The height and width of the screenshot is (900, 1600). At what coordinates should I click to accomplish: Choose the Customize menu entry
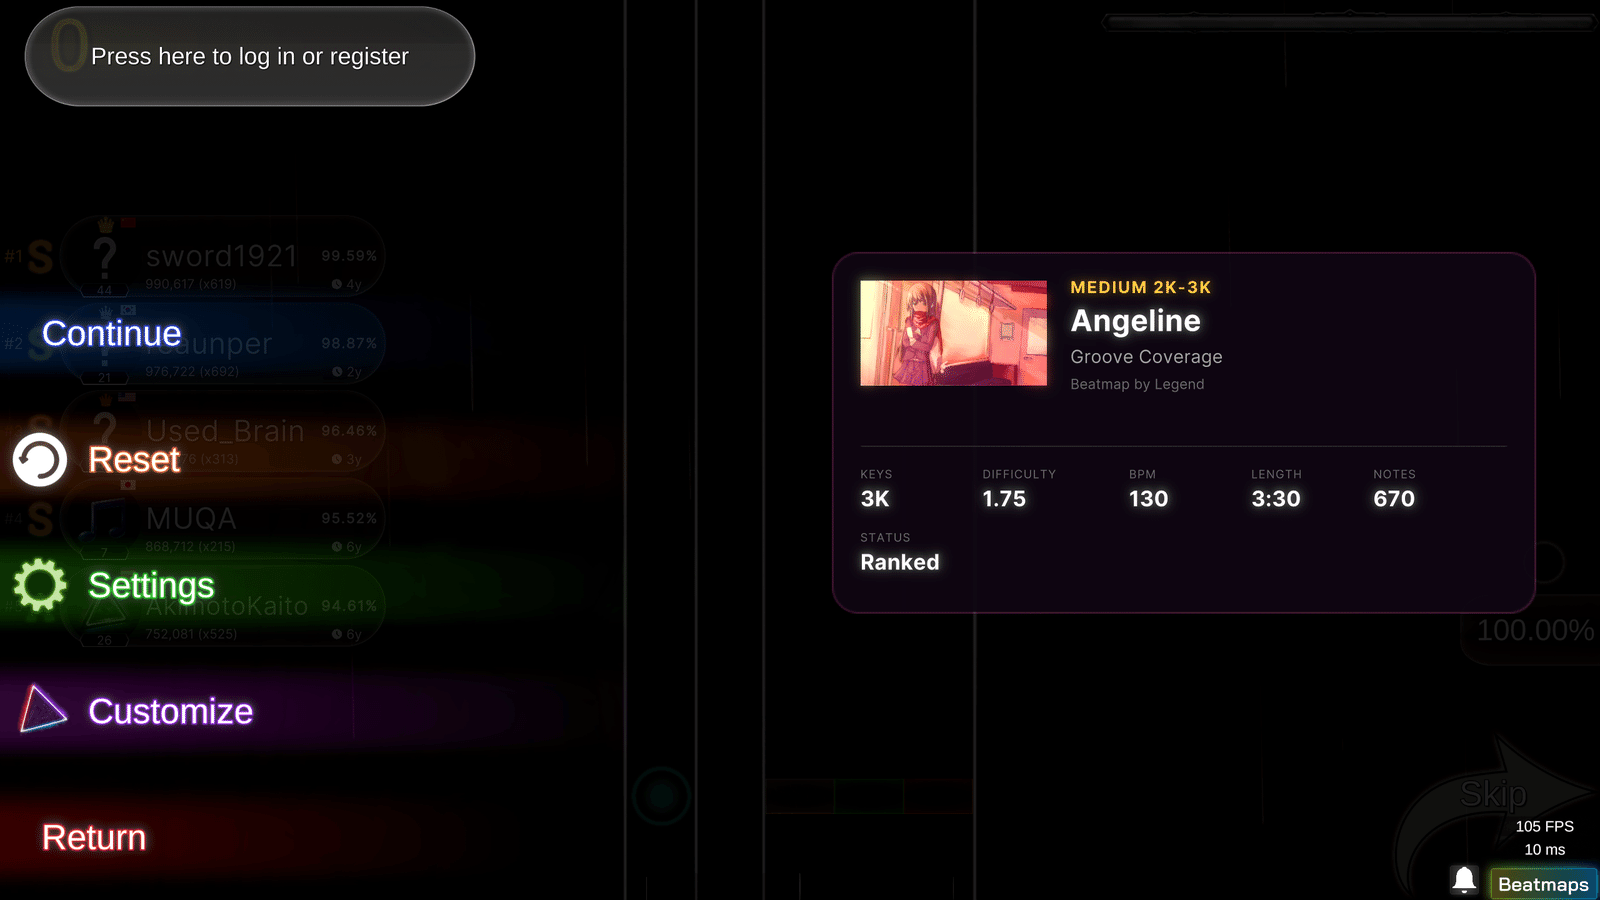(171, 712)
